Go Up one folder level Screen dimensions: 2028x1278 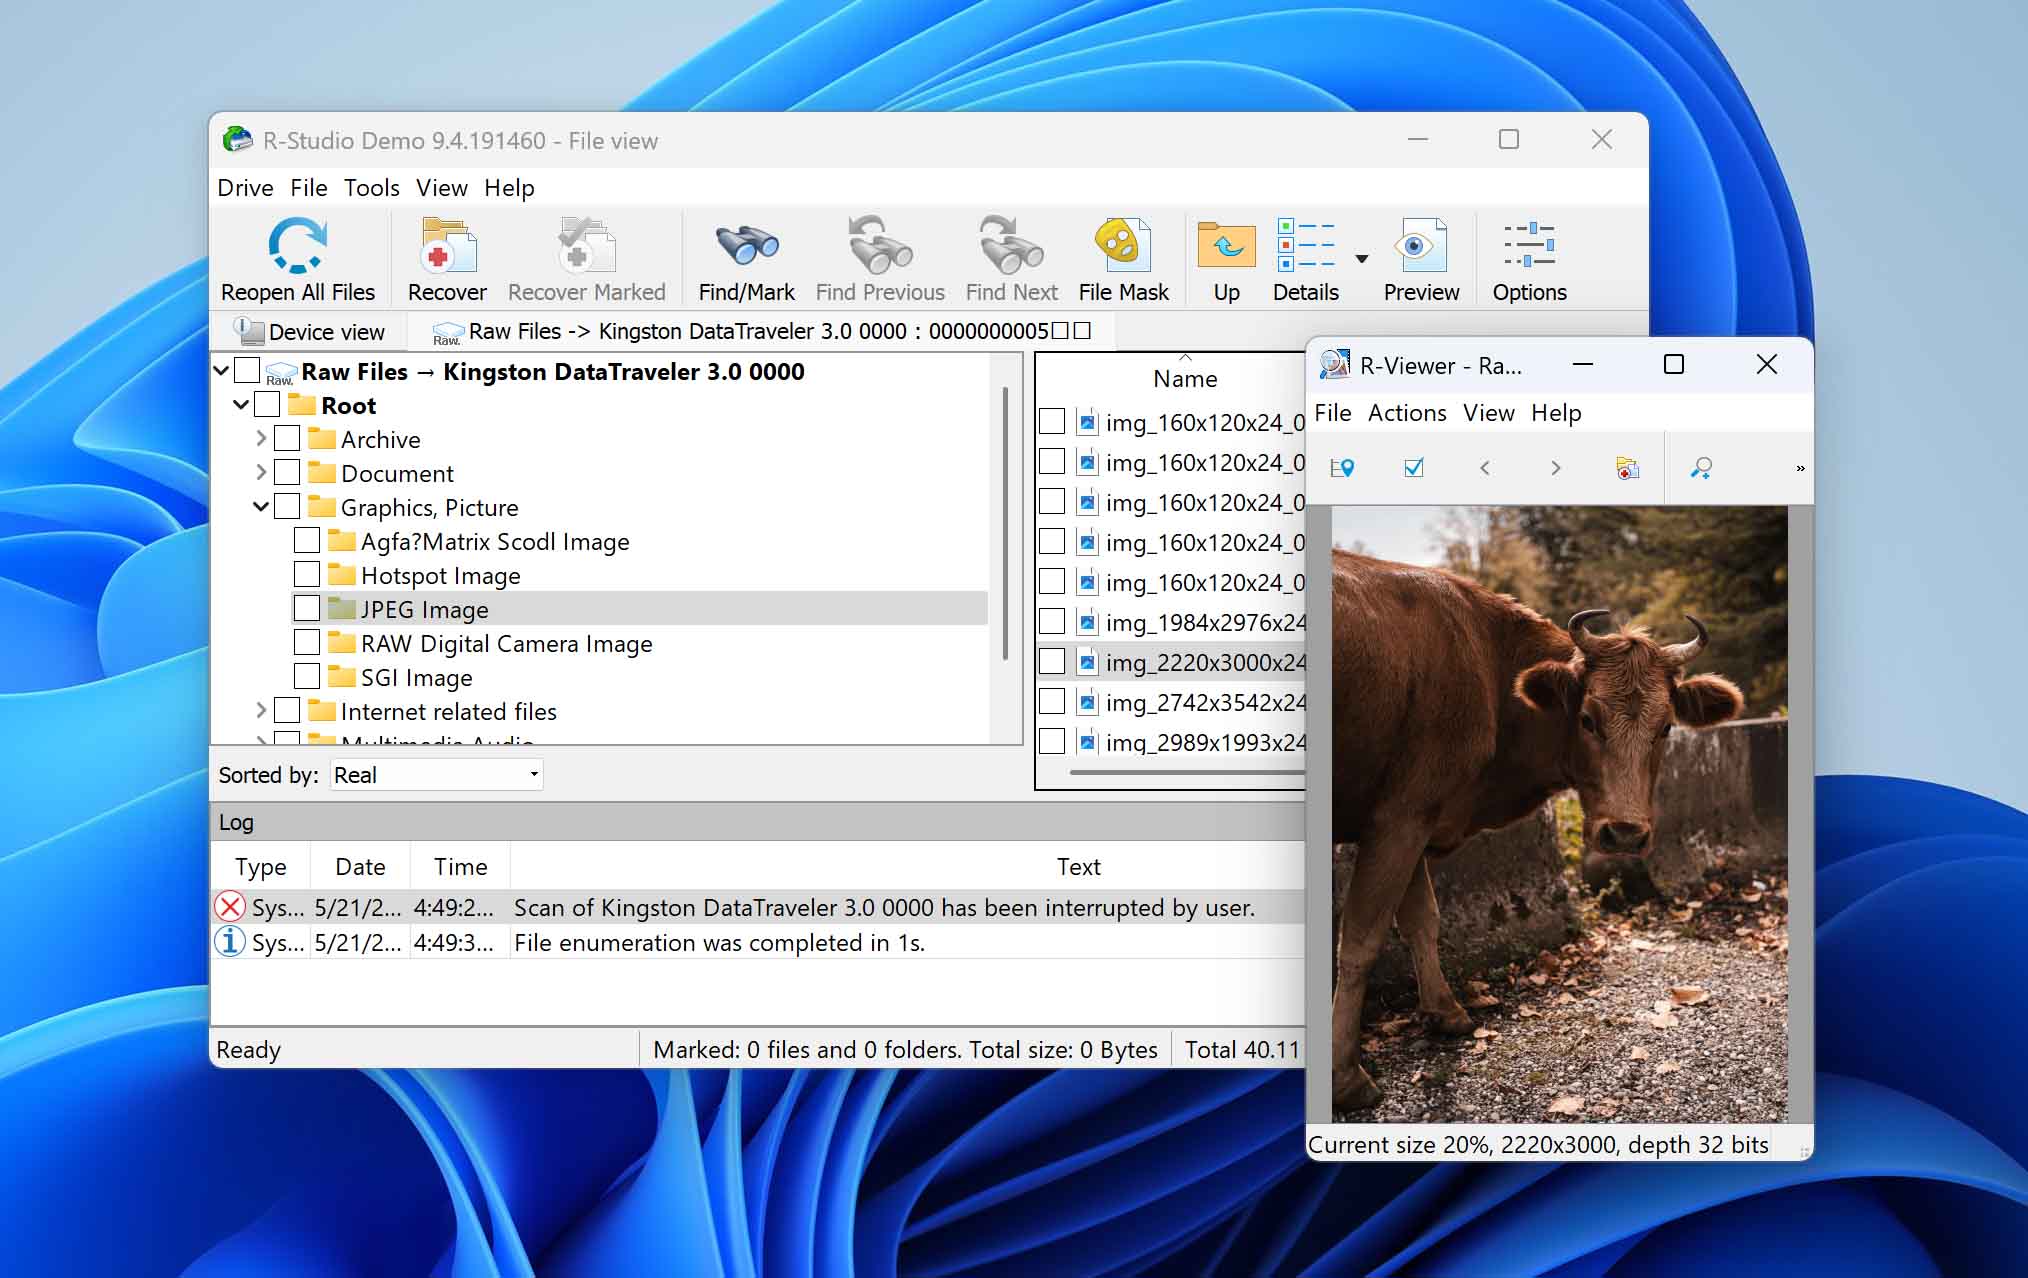click(1226, 245)
